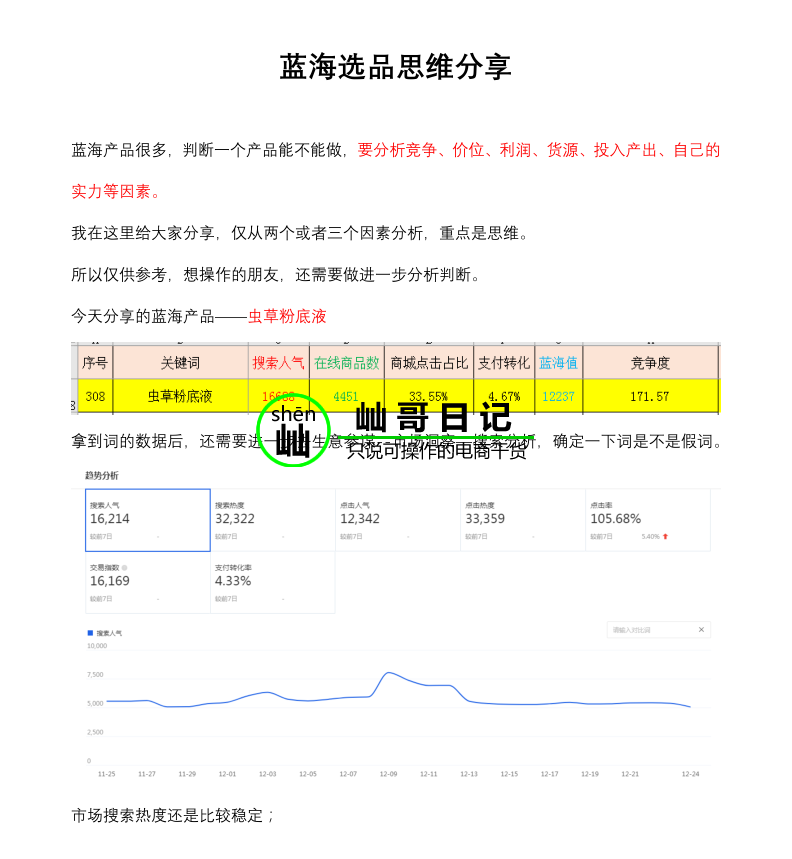
Task: Click the sentence 市场搜索热度还是比较稳定；
Action: (x=173, y=815)
